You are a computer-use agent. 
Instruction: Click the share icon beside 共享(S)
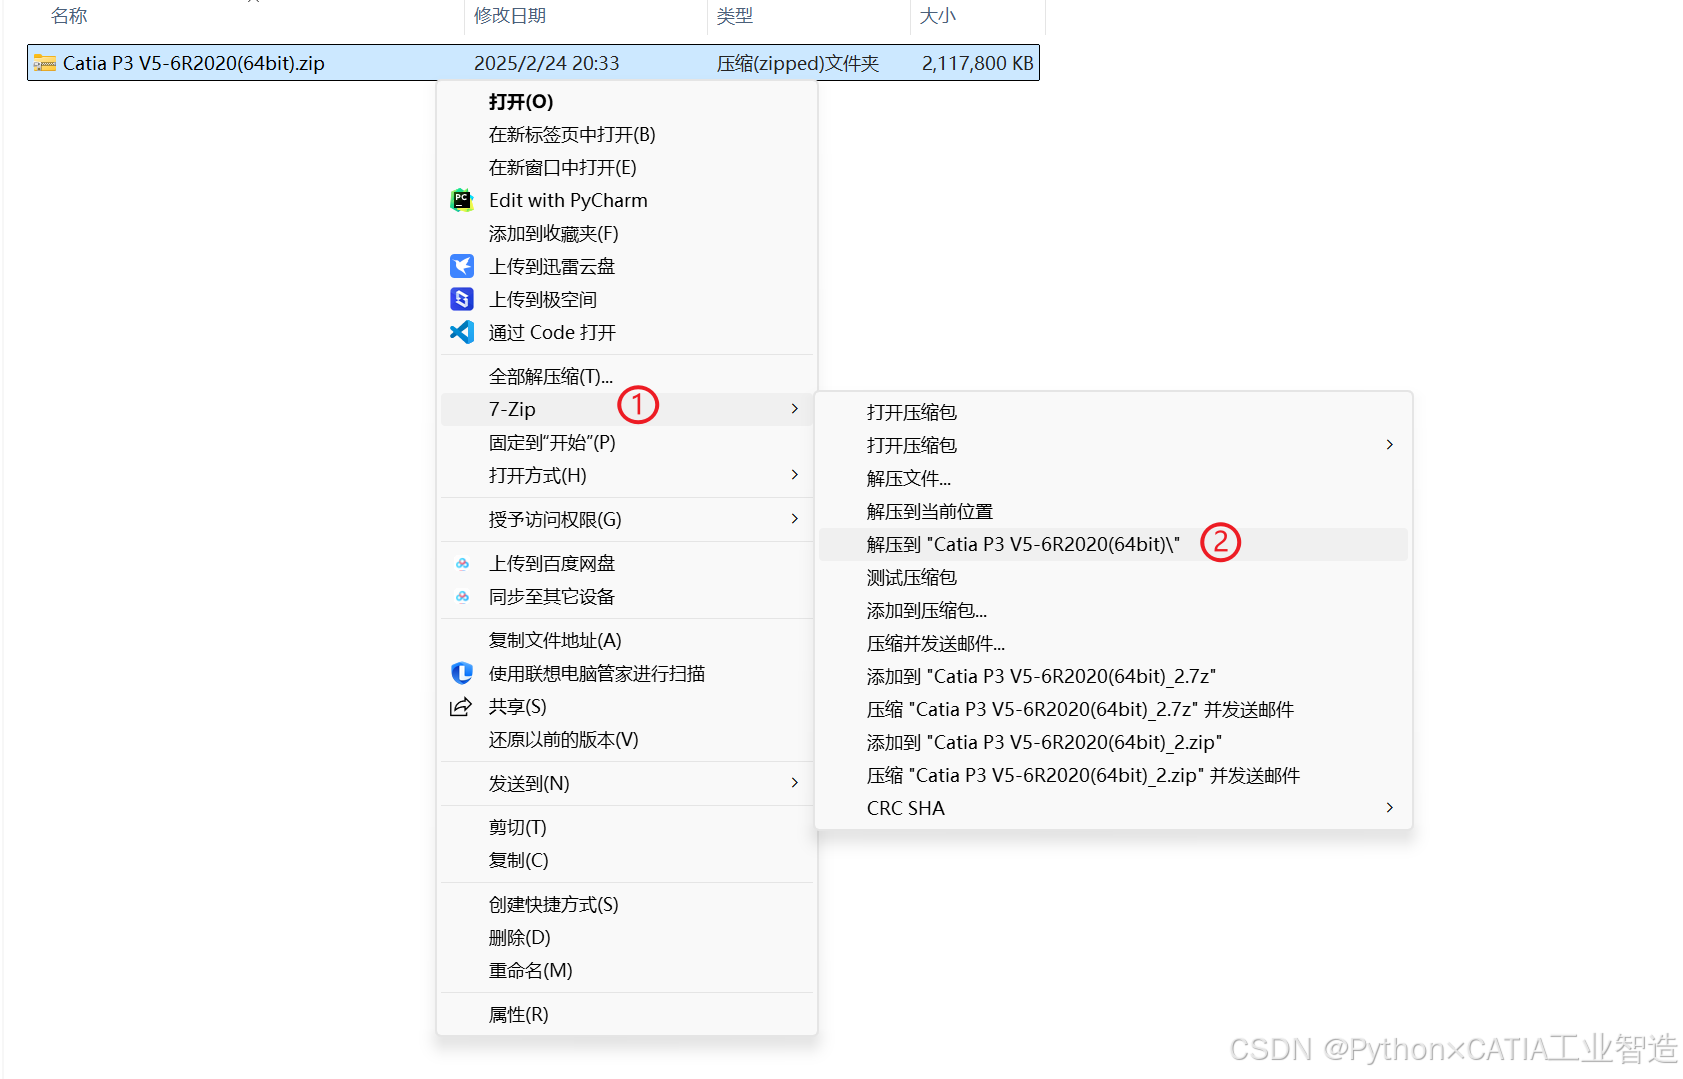pyautogui.click(x=461, y=707)
